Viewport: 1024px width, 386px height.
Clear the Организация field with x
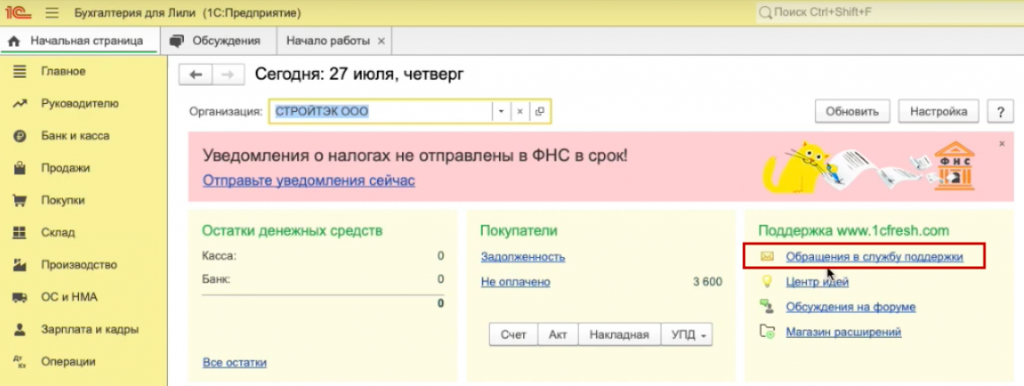click(520, 112)
